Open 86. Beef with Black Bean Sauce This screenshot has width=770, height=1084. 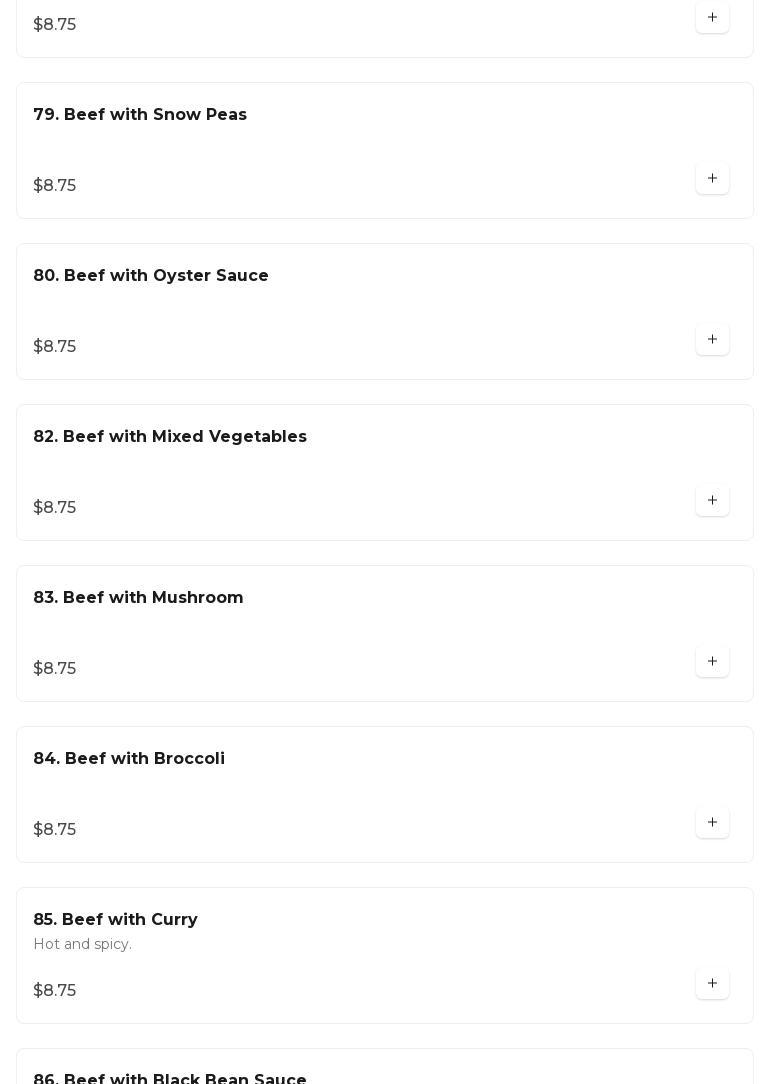click(170, 1078)
